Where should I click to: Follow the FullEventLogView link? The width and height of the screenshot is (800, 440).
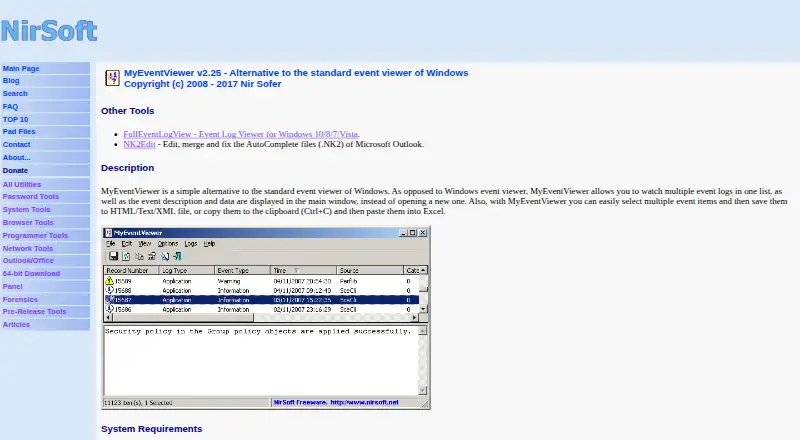point(240,134)
